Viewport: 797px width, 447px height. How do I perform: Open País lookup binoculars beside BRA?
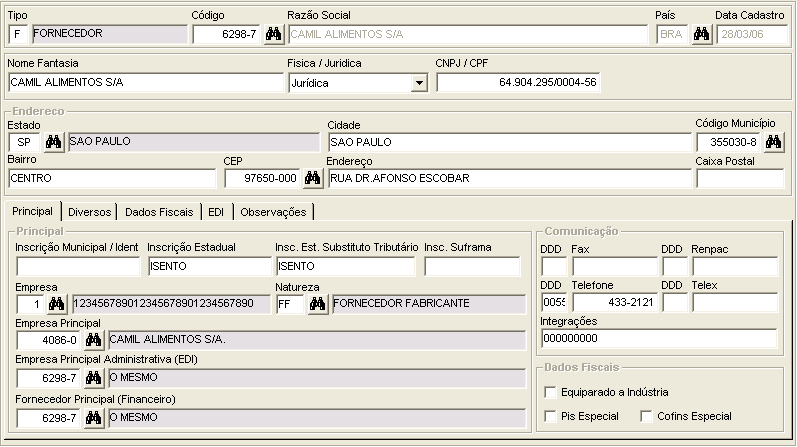(x=701, y=34)
